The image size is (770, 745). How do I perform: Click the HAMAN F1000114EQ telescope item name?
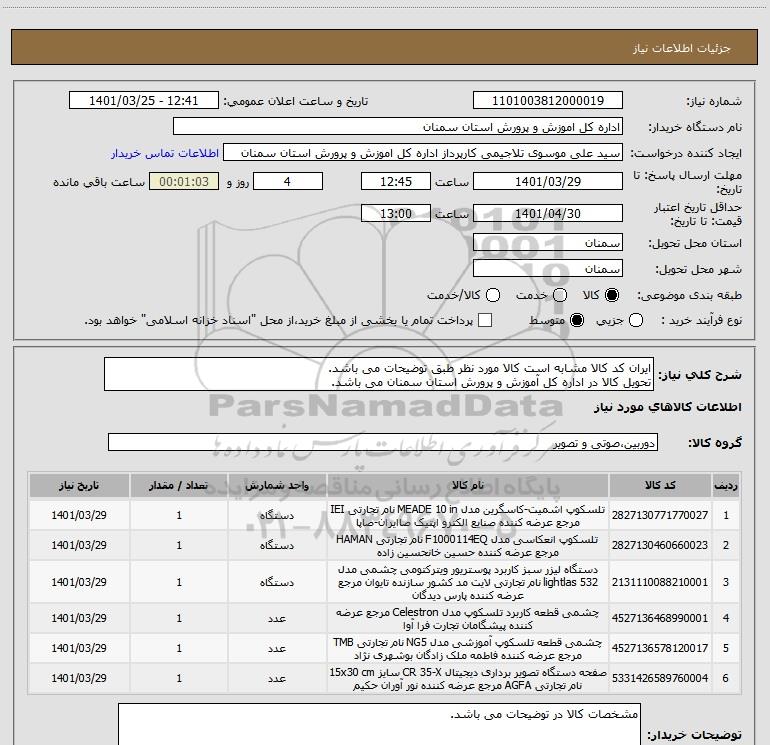468,546
